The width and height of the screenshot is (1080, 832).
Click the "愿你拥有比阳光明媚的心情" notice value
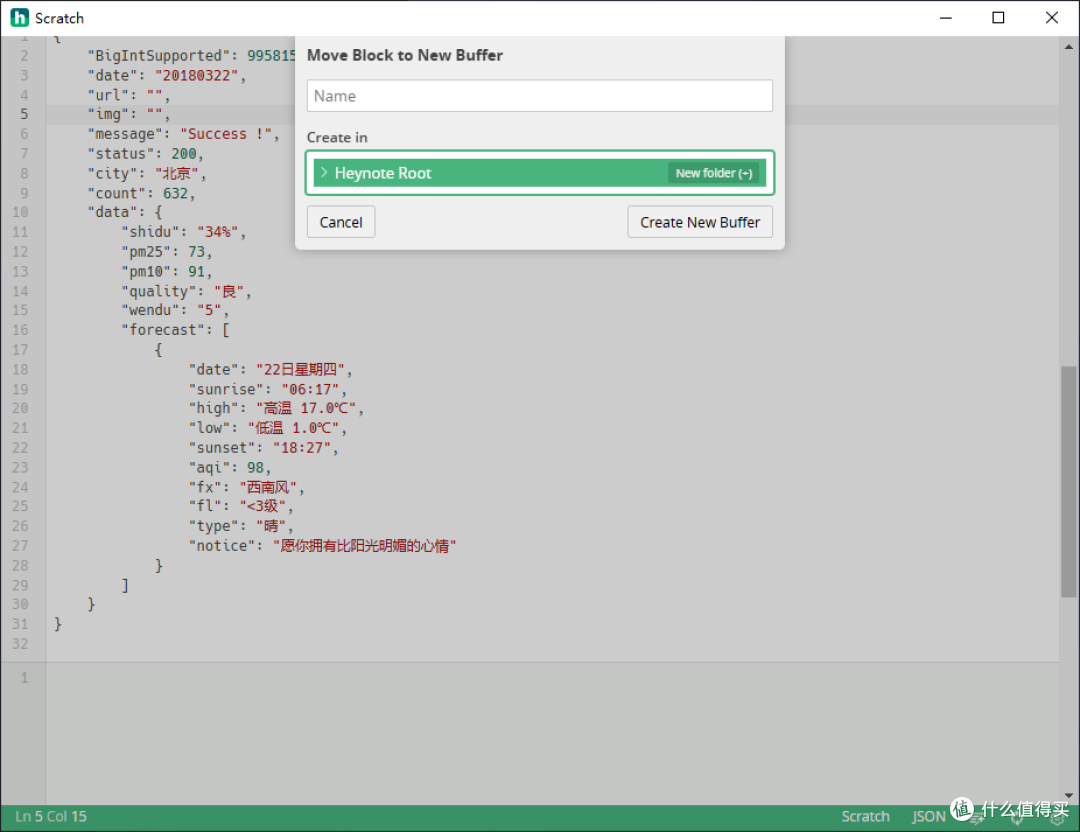point(364,546)
